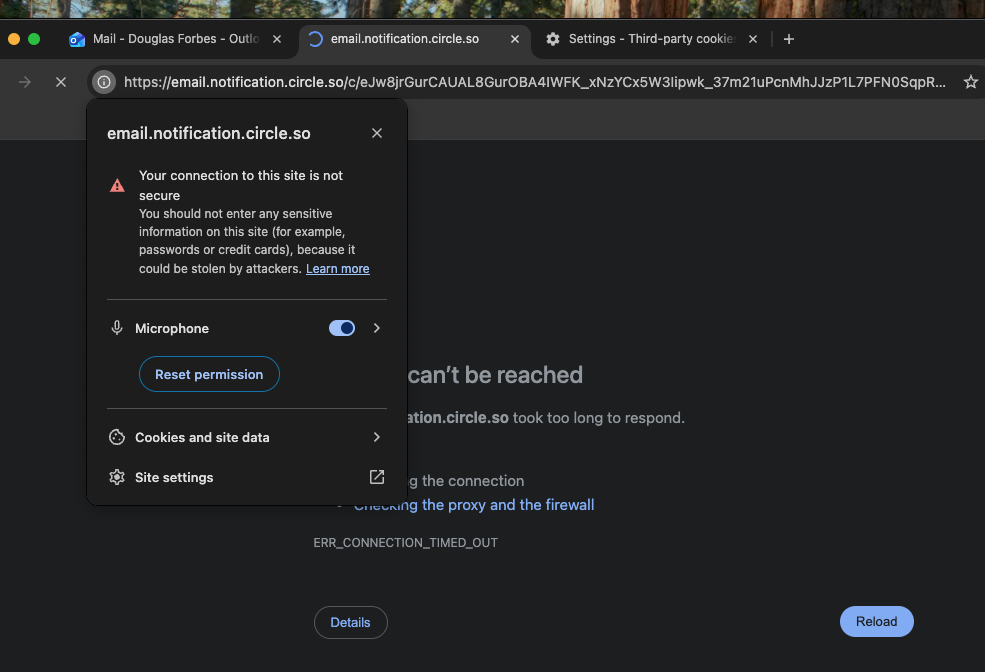
Task: Close the Outlook Mail tab
Action: pos(276,39)
